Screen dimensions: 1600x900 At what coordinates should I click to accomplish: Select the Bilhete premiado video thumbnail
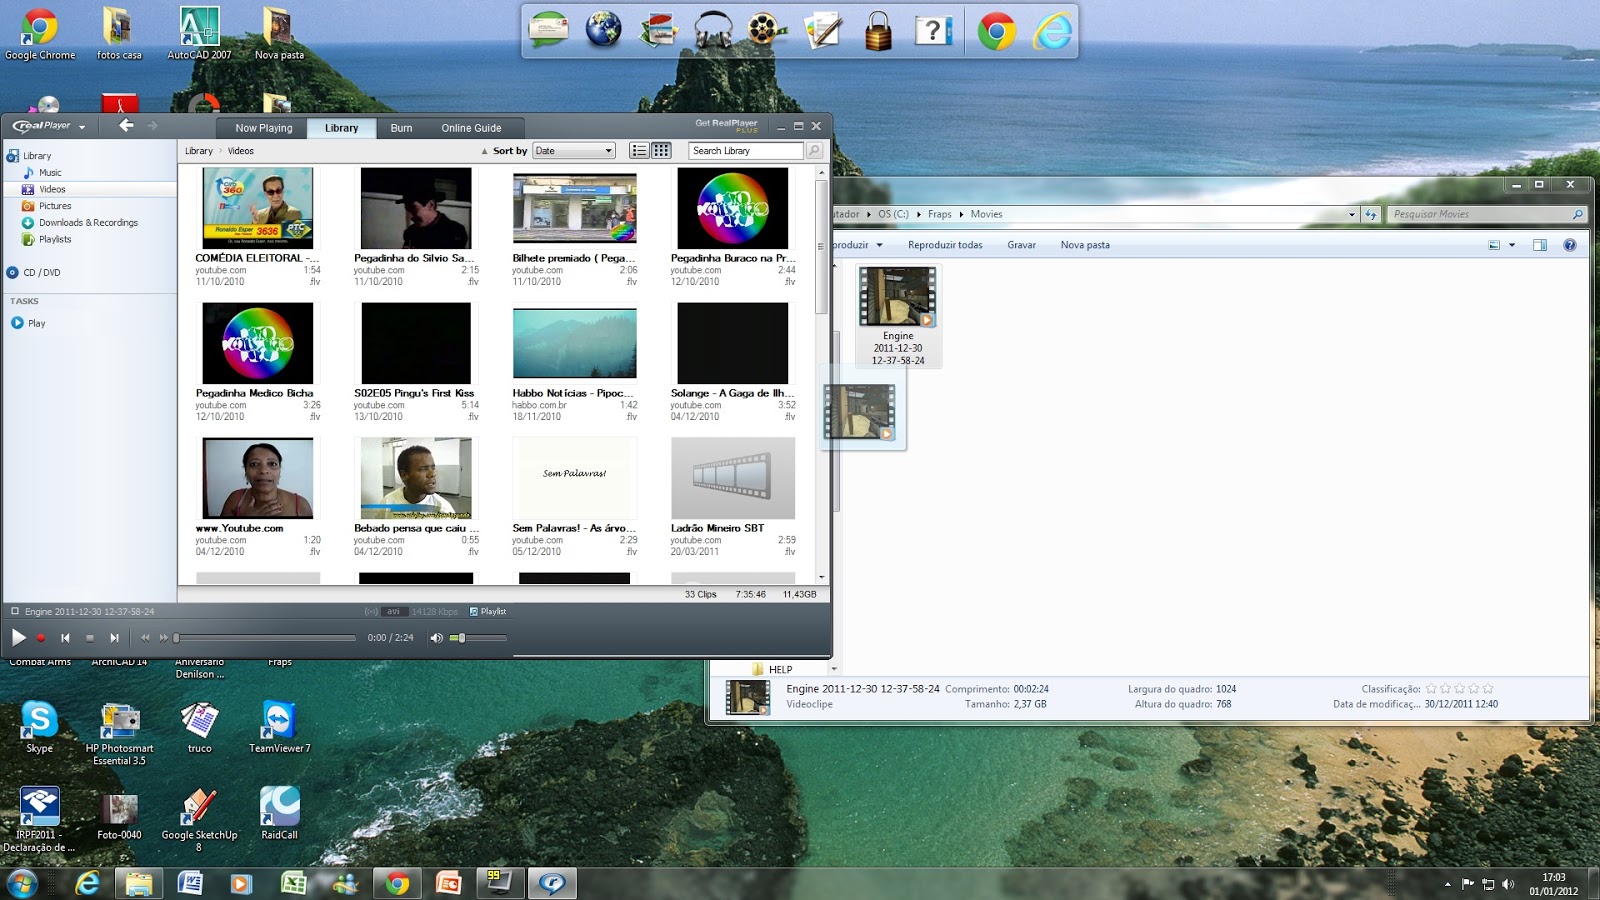(575, 208)
